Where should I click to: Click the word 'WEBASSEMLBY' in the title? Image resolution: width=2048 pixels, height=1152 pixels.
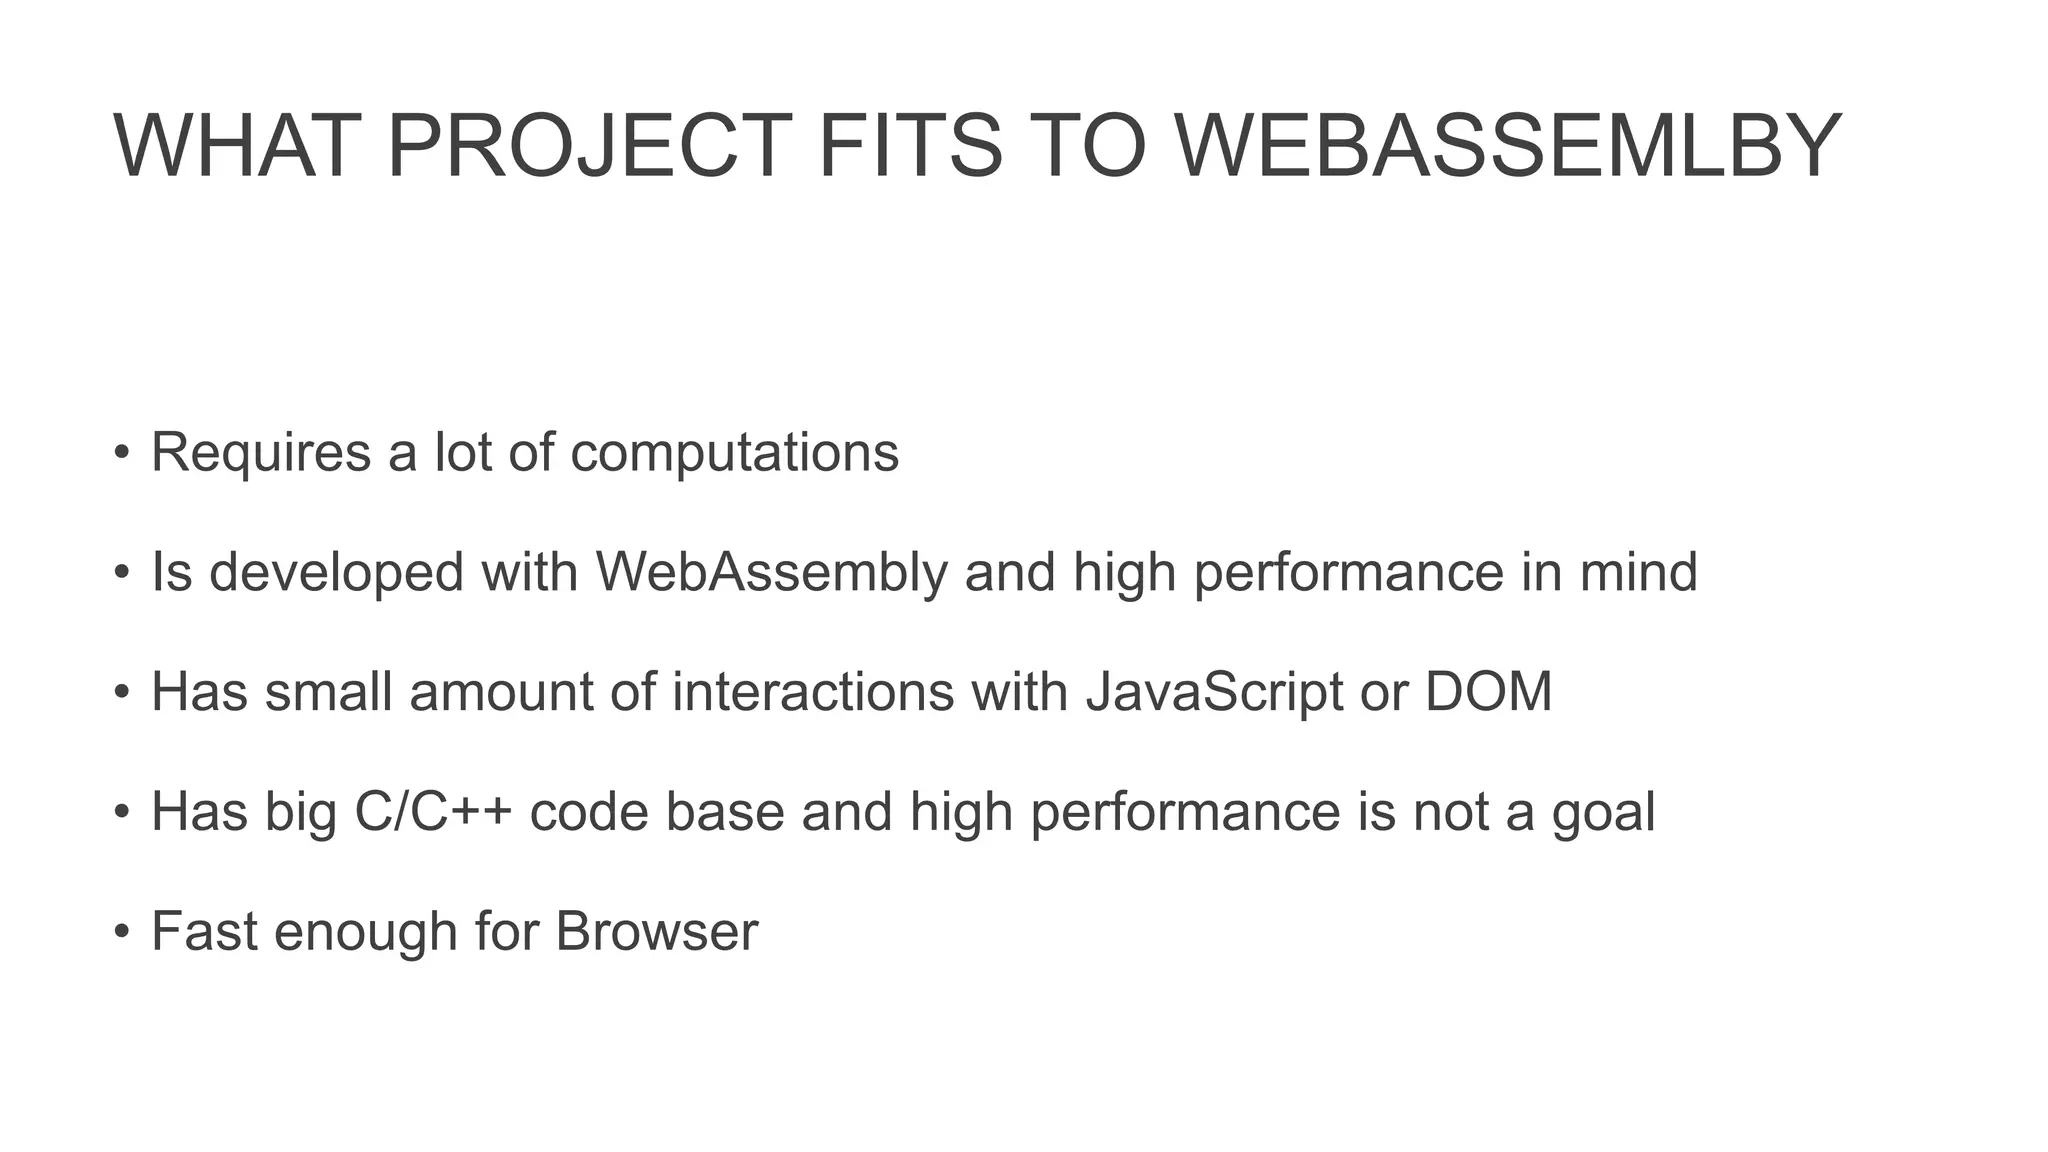coord(1507,146)
